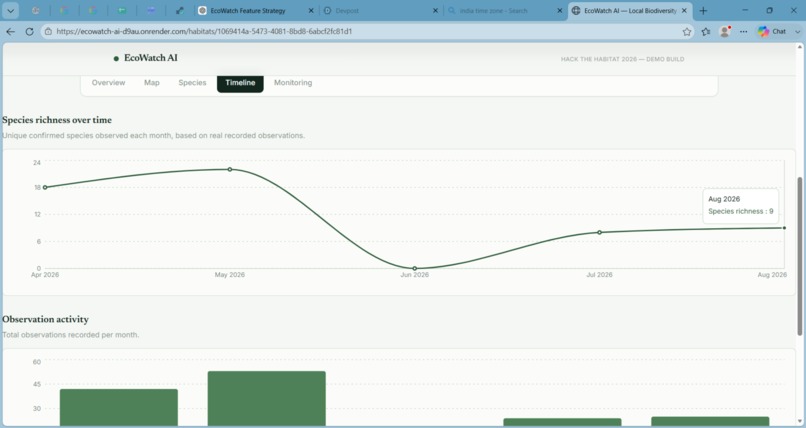Click 'HACK THE HABITAT 2026 — DEMO BUILD' text
Screen dimensions: 806x428
pos(622,59)
